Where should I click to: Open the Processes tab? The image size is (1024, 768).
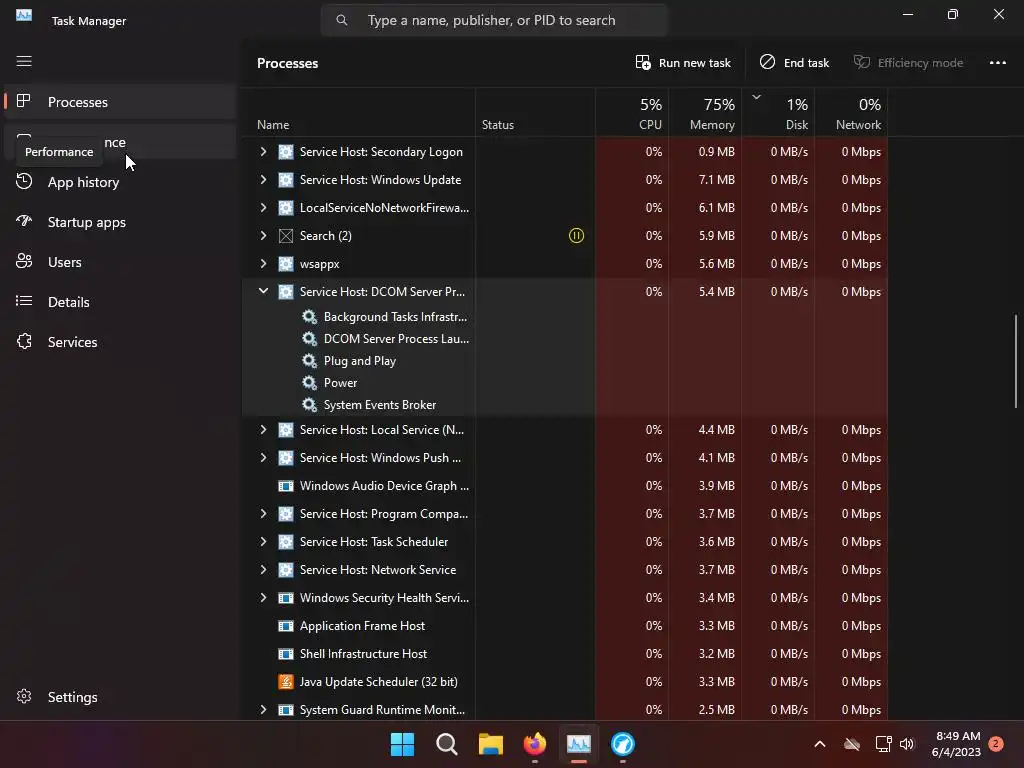tap(120, 102)
